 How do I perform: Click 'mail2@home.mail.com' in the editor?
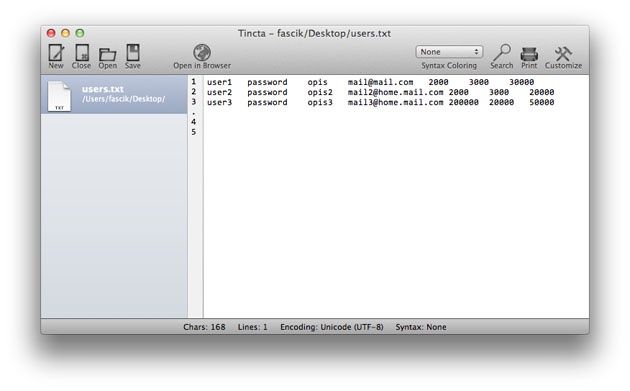396,92
